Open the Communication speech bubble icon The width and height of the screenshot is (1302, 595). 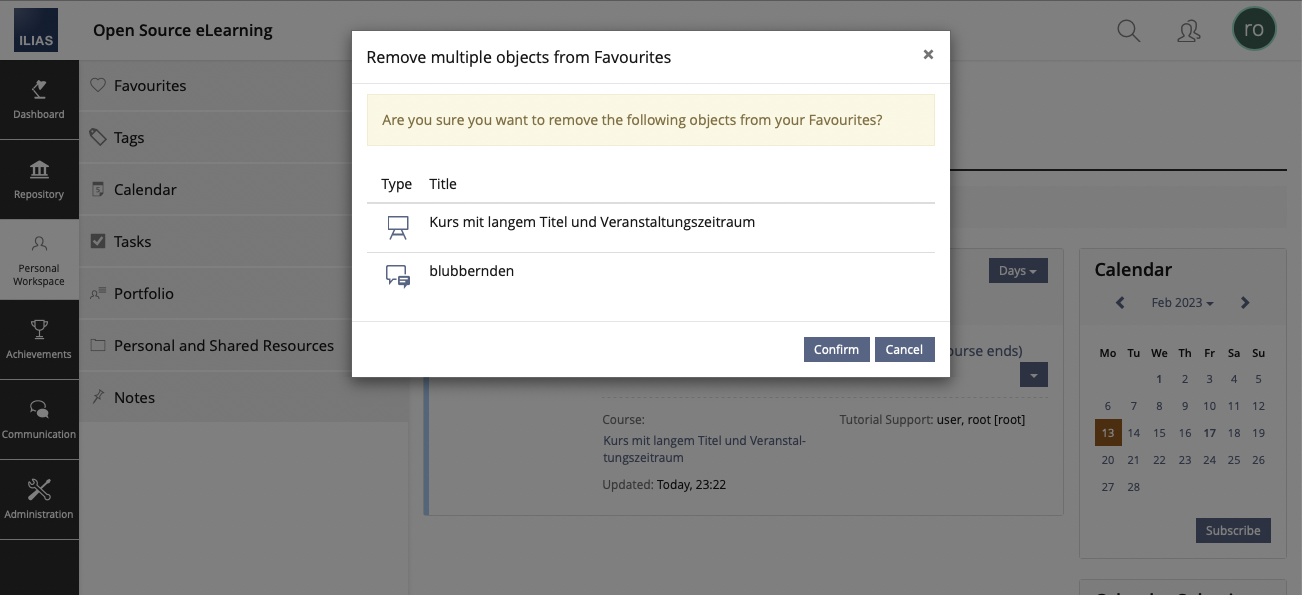coord(39,409)
